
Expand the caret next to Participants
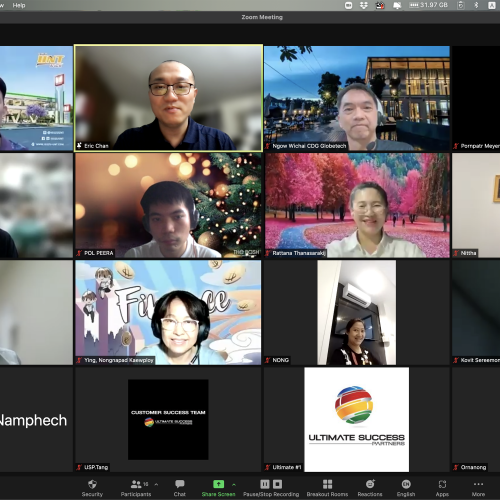pos(156,484)
